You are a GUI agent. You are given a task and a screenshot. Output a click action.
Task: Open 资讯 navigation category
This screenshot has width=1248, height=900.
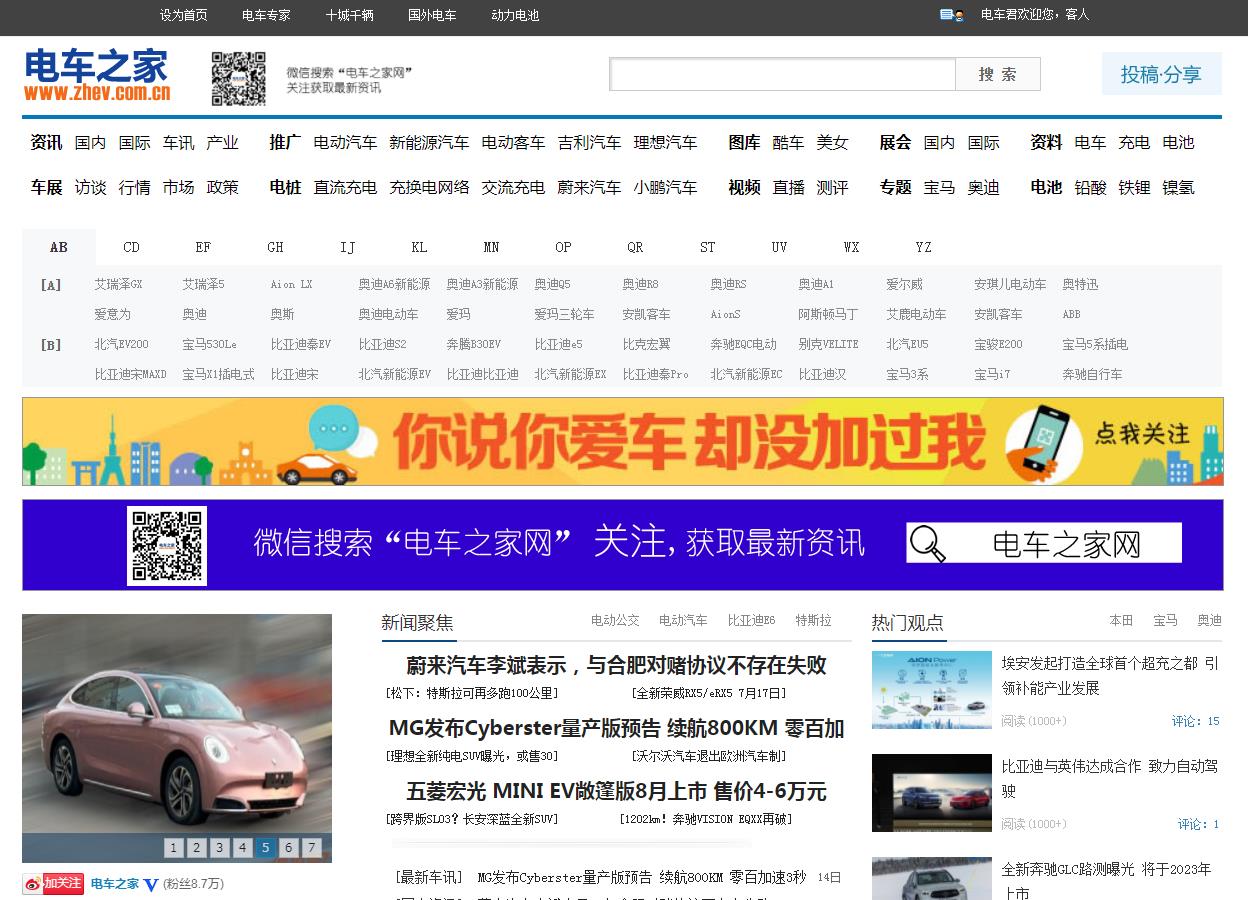pos(46,142)
